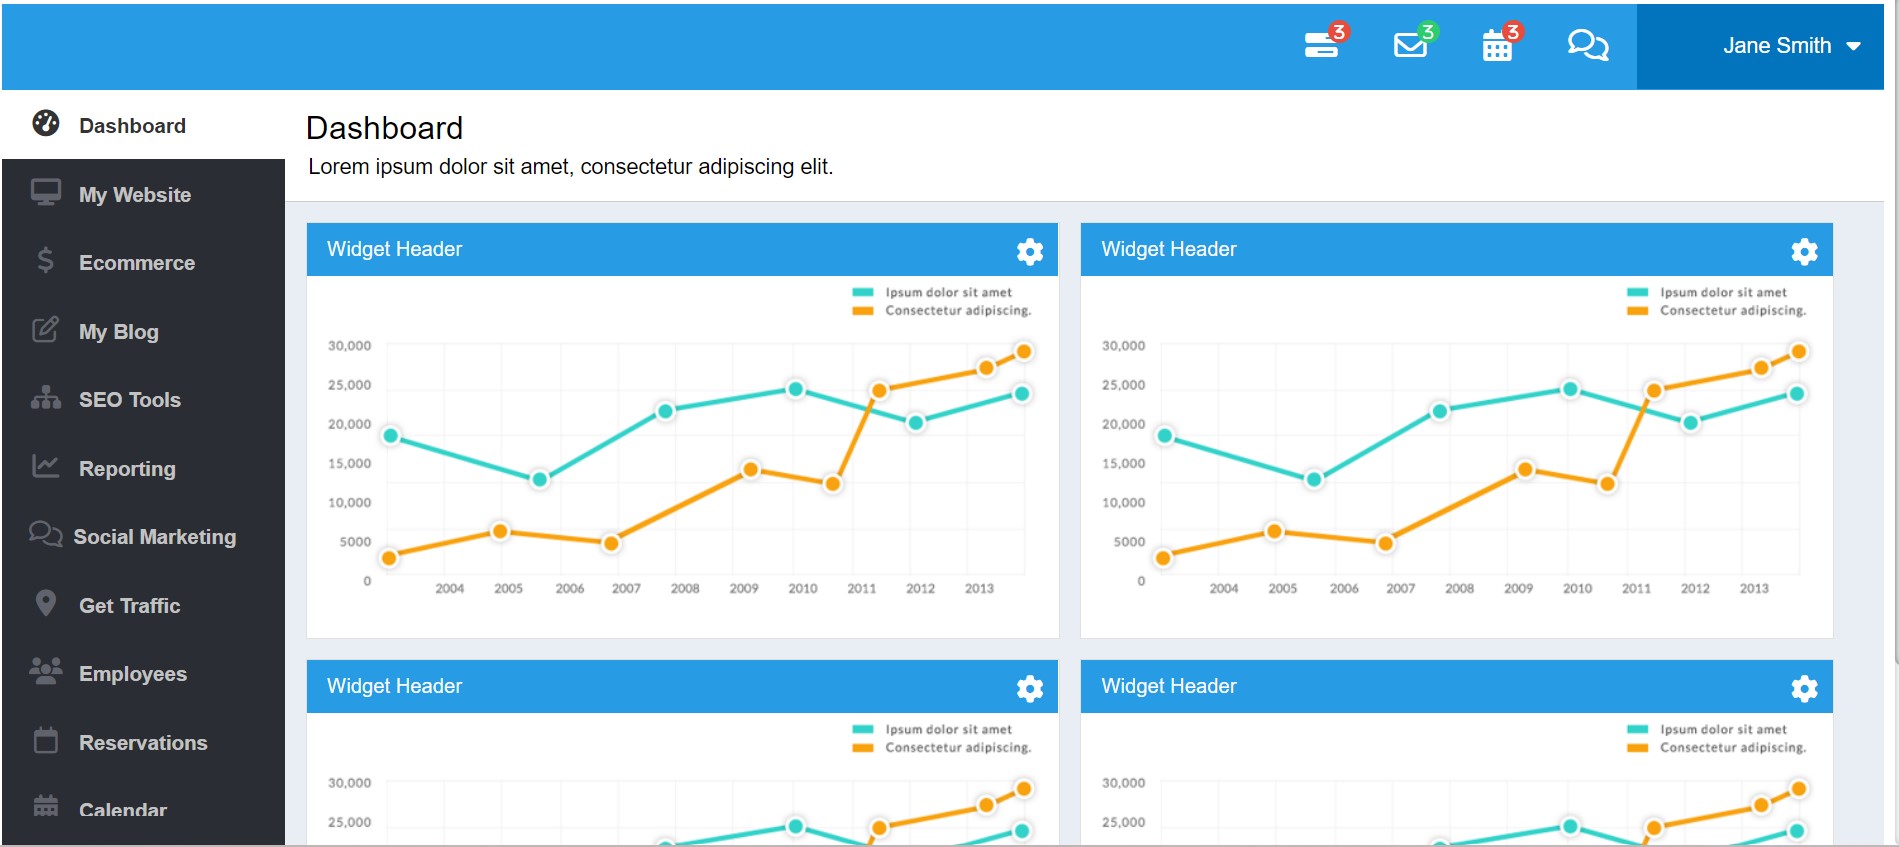Screen dimensions: 1899x847
Task: Click the top-right widget's Widget Header title
Action: coord(1169,249)
